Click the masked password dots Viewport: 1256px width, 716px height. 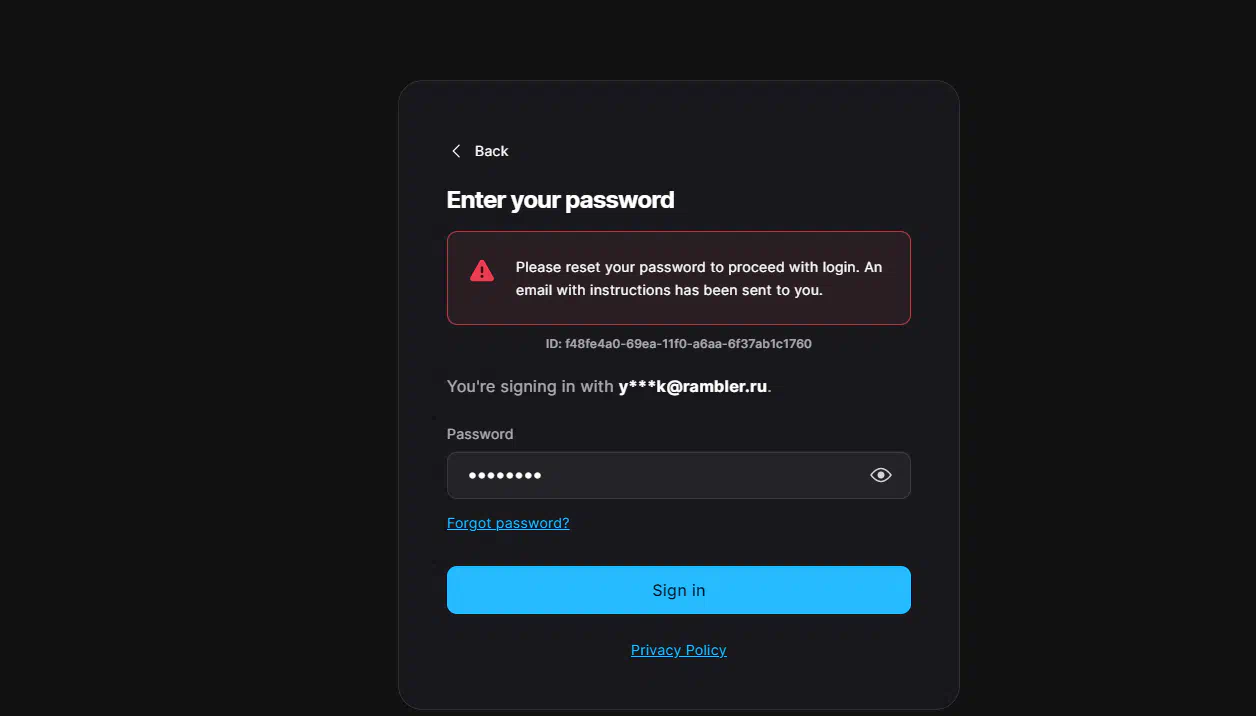tap(505, 476)
